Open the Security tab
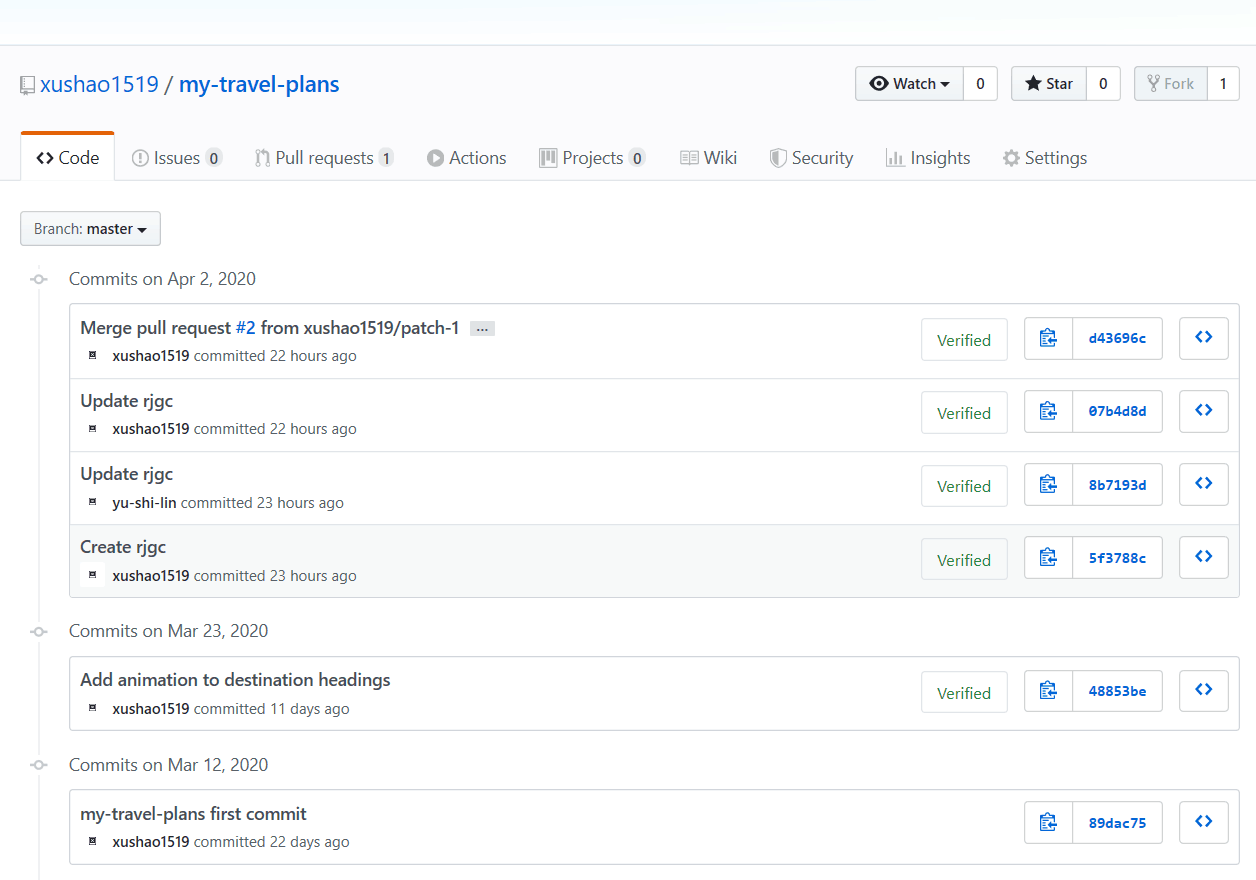The image size is (1256, 880). click(811, 158)
